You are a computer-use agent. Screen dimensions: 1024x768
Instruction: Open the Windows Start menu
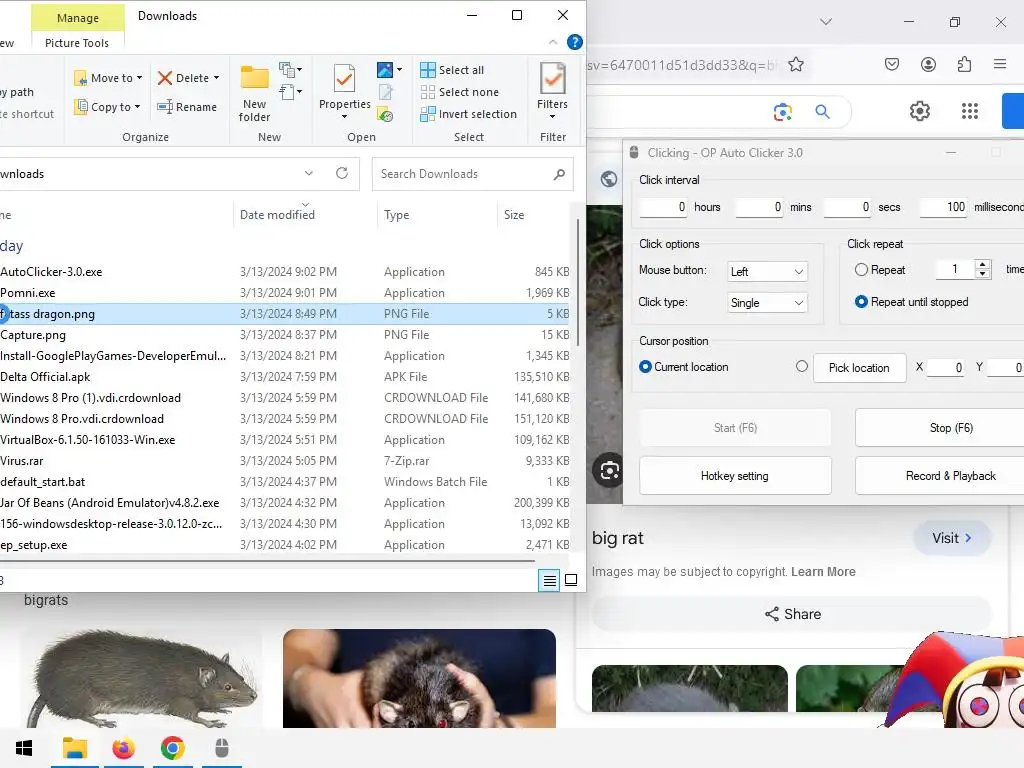tap(24, 748)
